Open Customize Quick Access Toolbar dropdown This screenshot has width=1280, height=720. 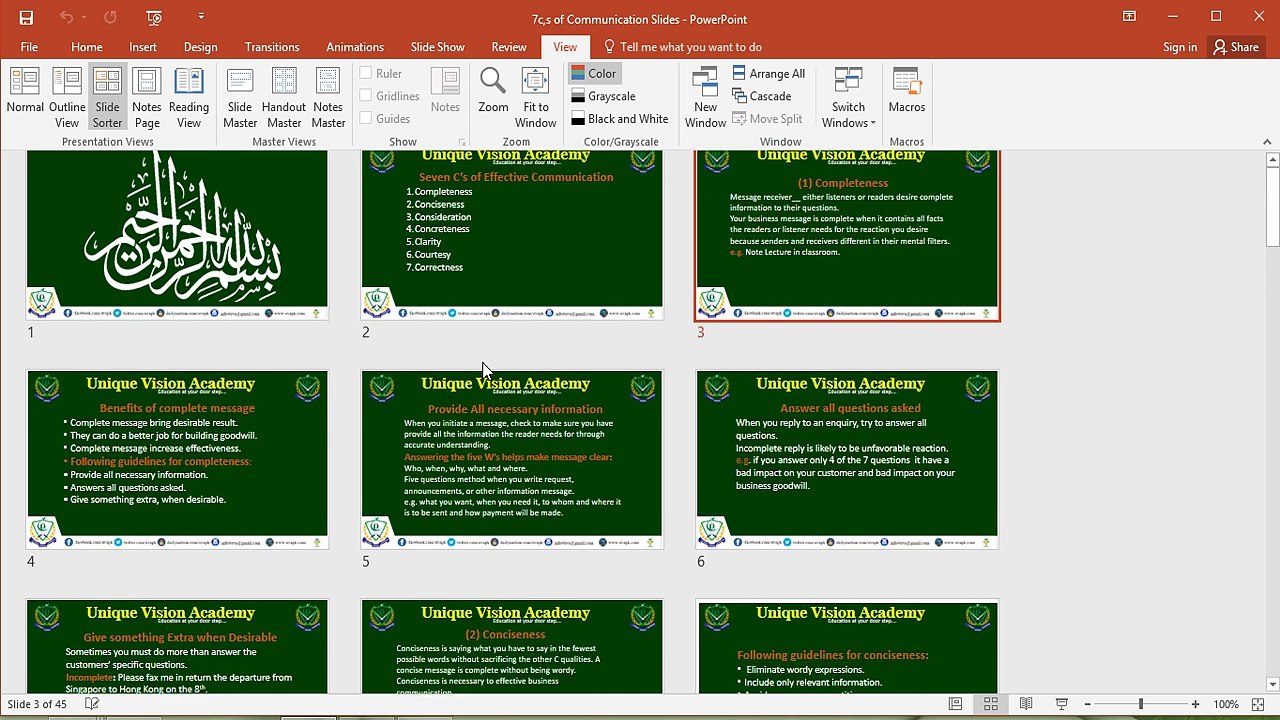[x=201, y=17]
